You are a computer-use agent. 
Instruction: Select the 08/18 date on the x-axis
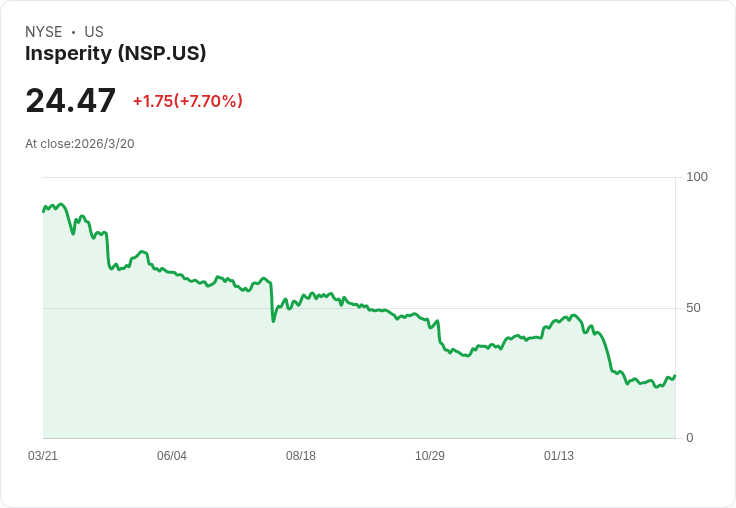tap(301, 456)
